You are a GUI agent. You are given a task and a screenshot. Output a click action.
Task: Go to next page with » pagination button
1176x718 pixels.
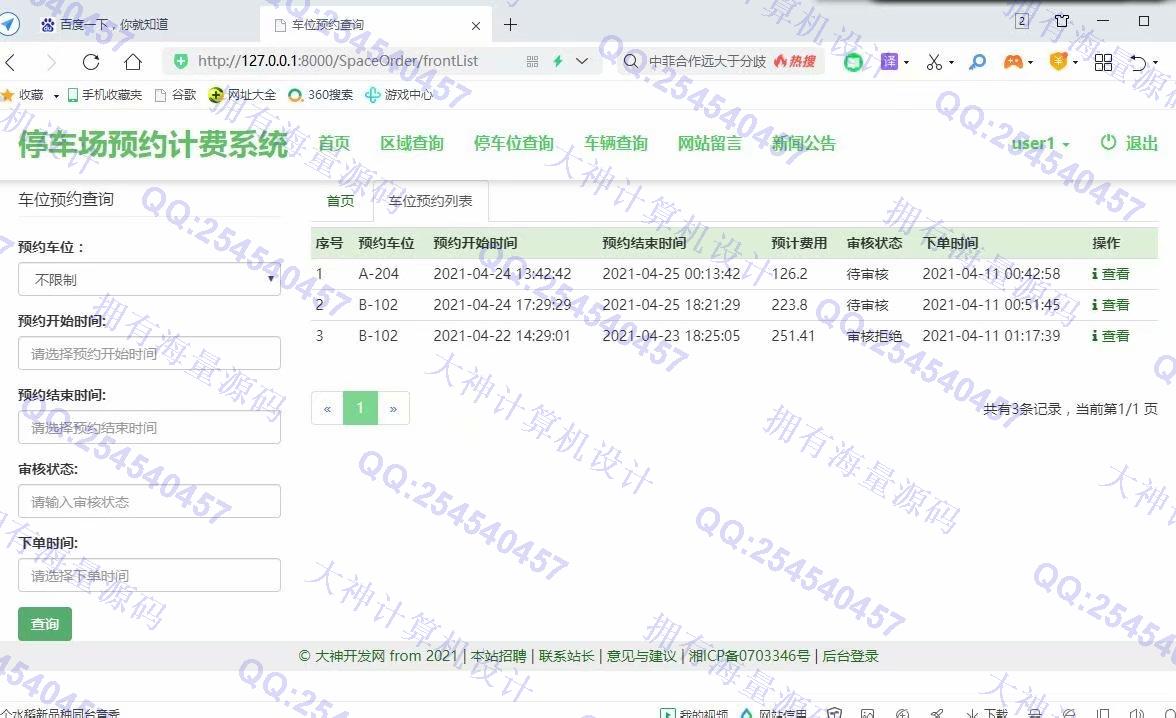(x=393, y=408)
